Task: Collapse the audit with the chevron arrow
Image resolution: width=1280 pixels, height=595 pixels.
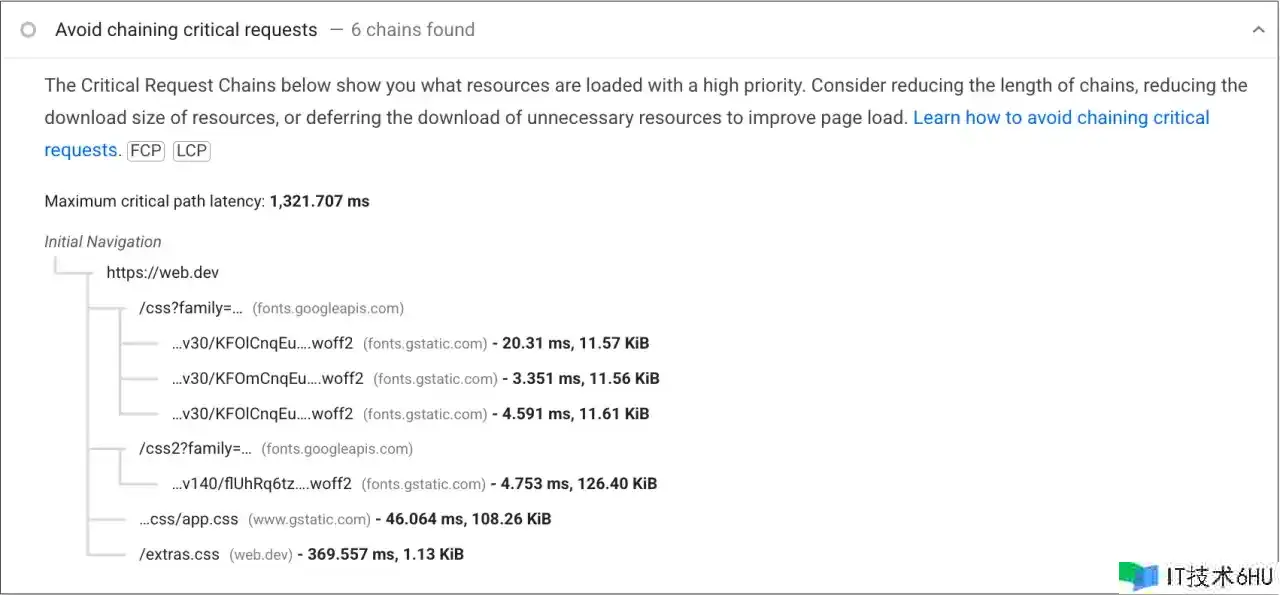Action: 1258,30
